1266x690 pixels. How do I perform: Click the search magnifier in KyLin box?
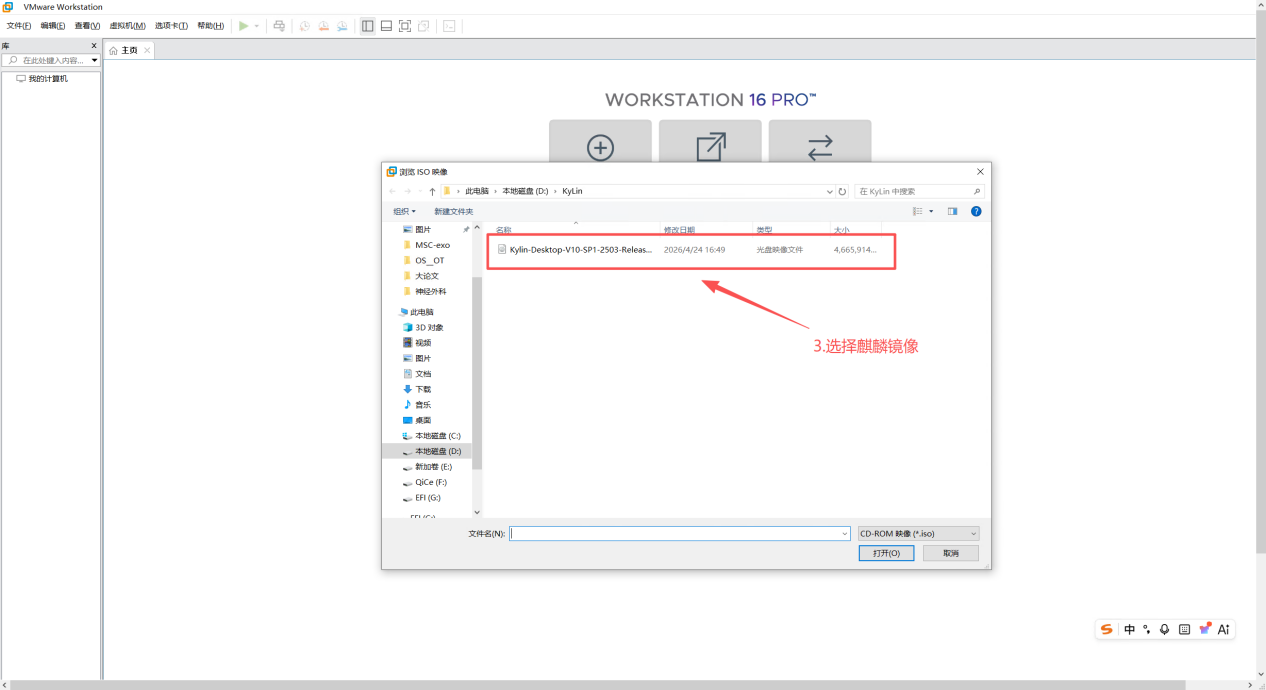tap(977, 191)
